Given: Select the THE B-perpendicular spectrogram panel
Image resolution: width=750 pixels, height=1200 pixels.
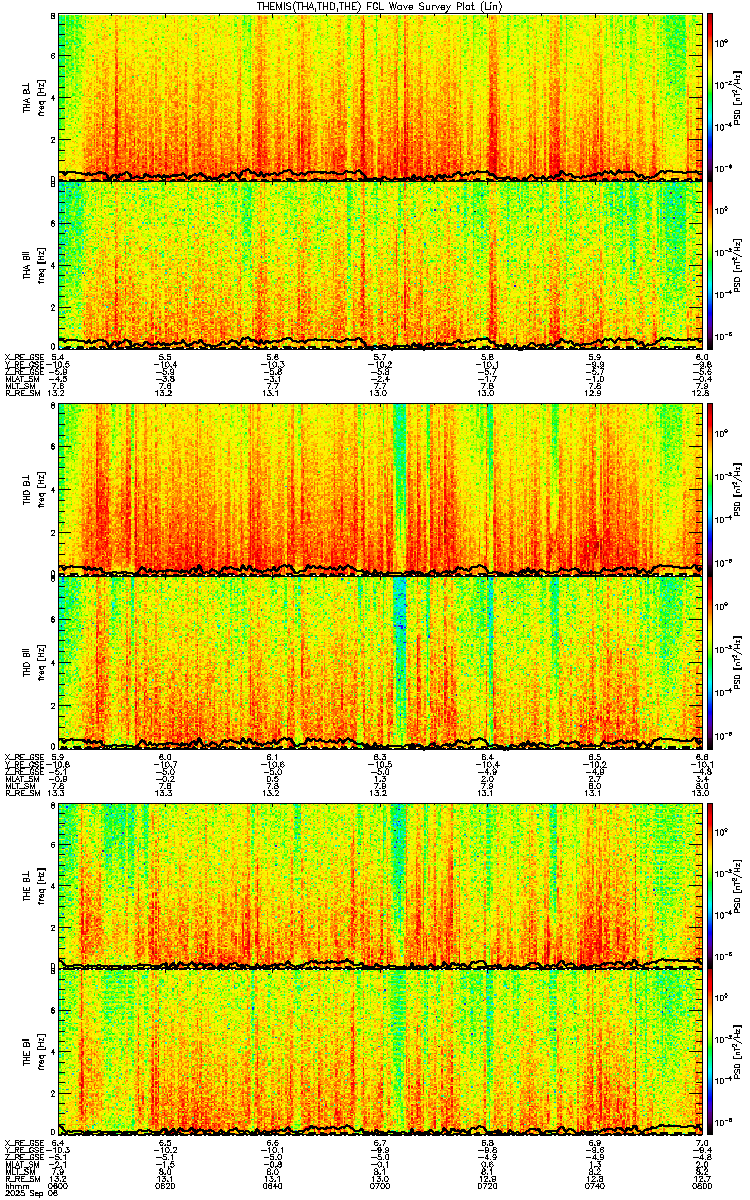Looking at the screenshot, I should click(x=380, y=884).
